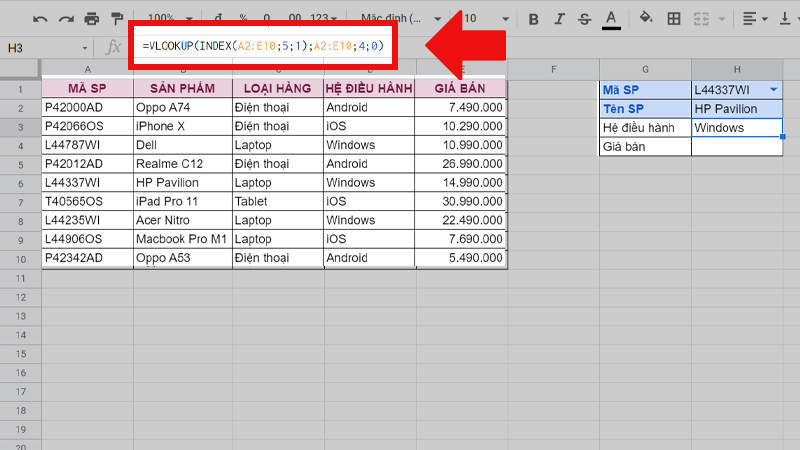
Task: Click the LOẠI HÀNG header cell
Action: tap(278, 89)
